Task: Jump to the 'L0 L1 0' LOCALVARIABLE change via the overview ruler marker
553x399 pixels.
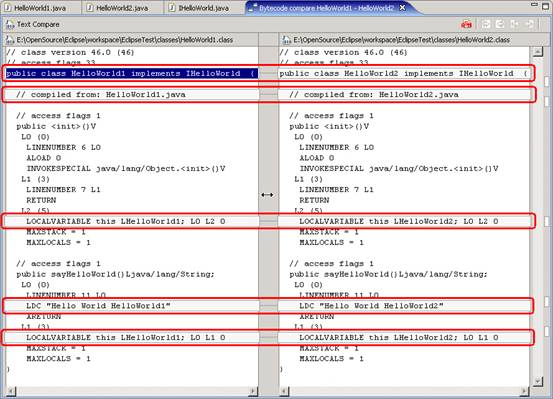Action: 547,331
